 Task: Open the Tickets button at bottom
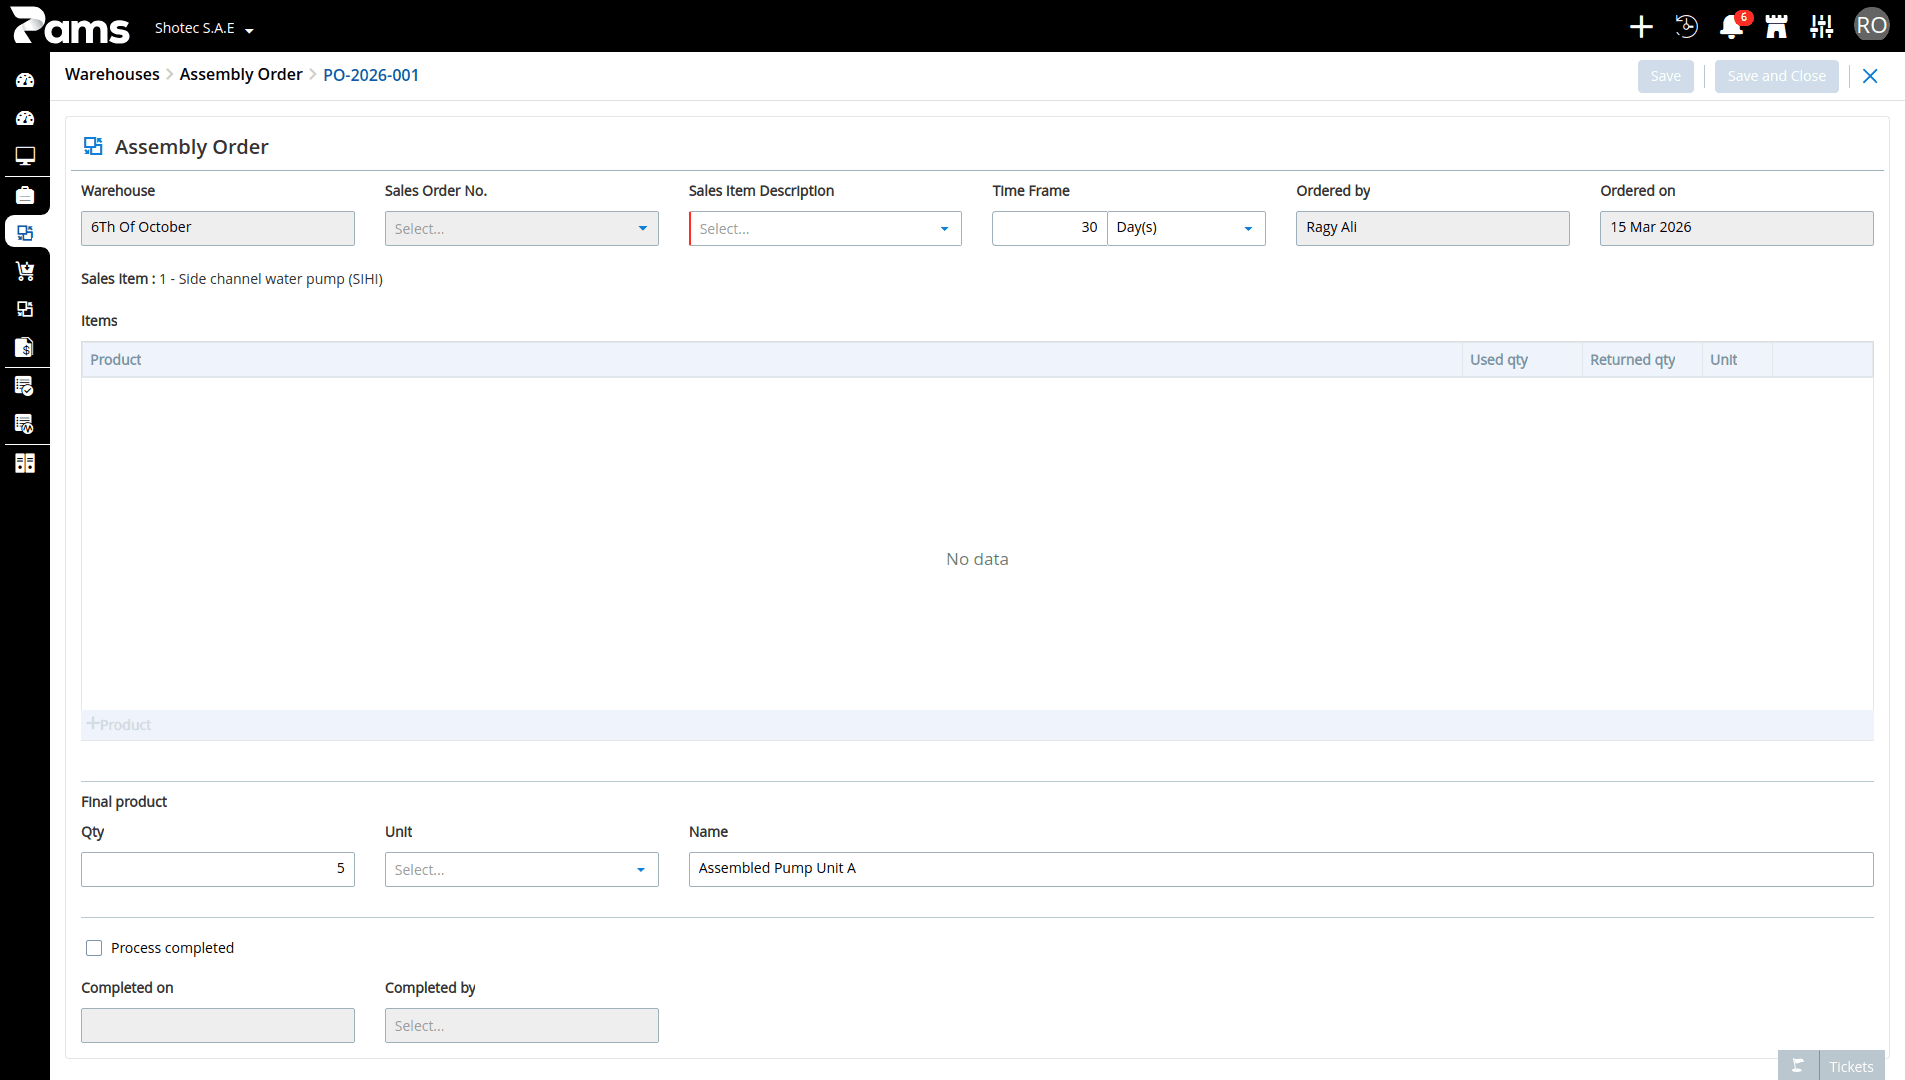(1831, 1066)
